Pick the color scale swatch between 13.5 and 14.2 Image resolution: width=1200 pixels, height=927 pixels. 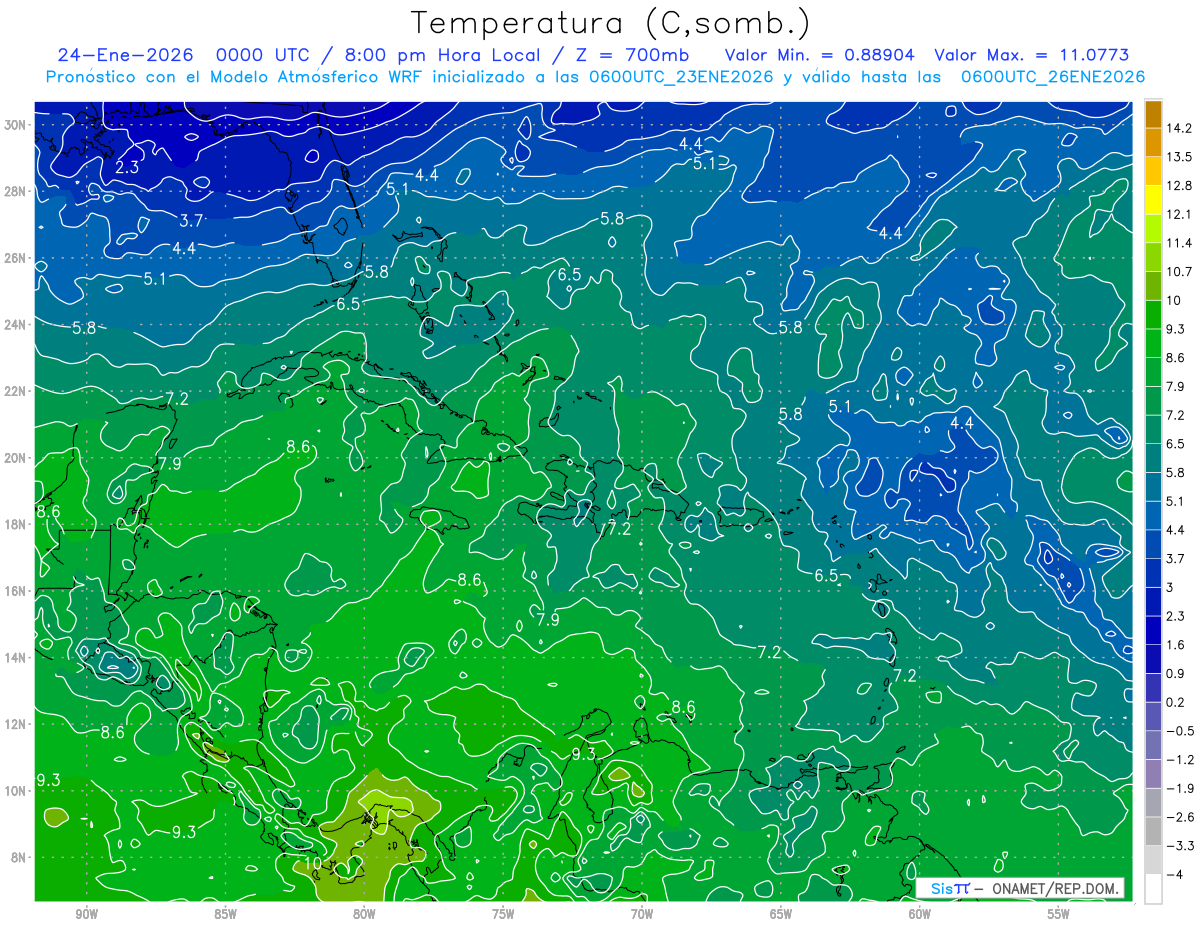coord(1153,142)
